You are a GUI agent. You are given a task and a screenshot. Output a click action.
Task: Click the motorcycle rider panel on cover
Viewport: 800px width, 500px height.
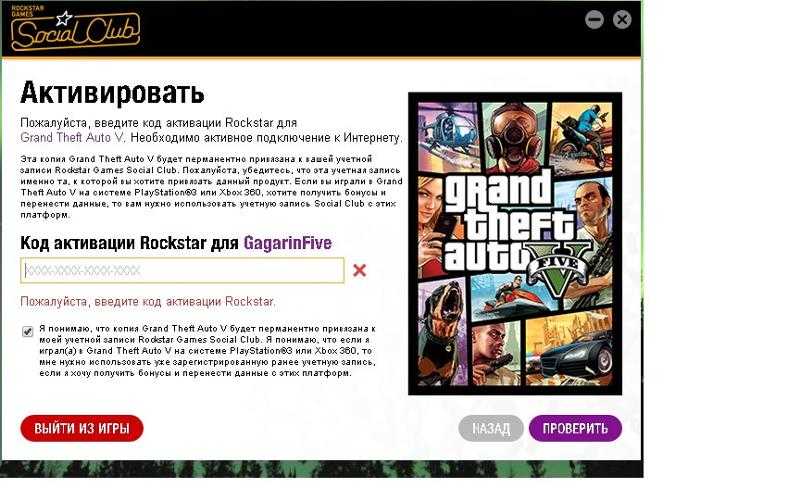(582, 138)
